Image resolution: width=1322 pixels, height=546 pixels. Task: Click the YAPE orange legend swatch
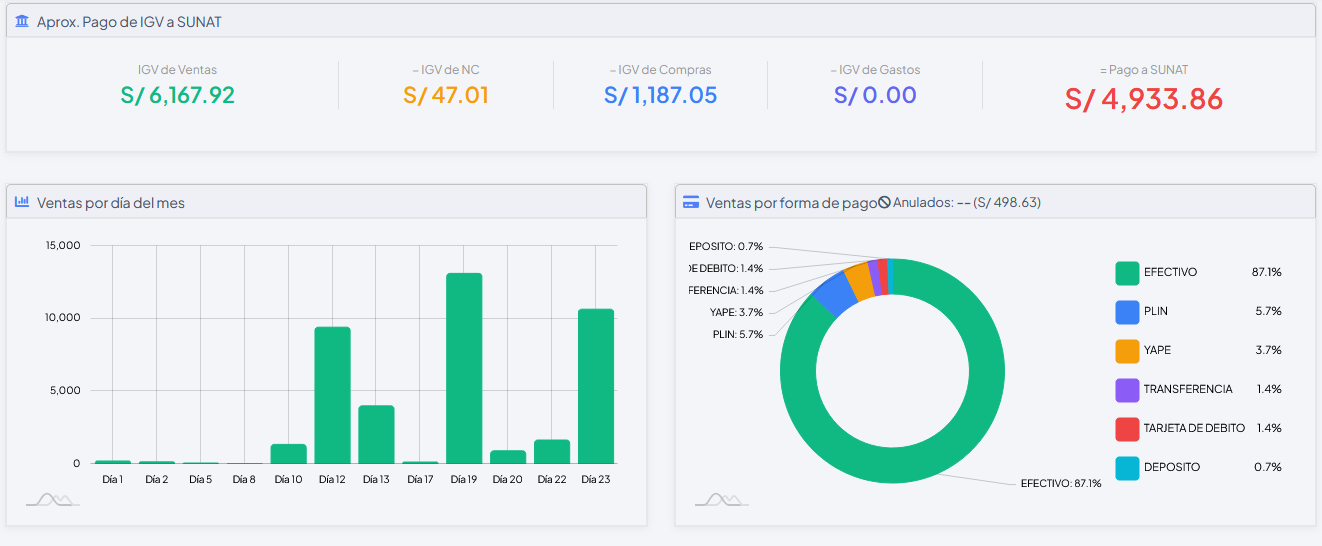(x=1127, y=351)
